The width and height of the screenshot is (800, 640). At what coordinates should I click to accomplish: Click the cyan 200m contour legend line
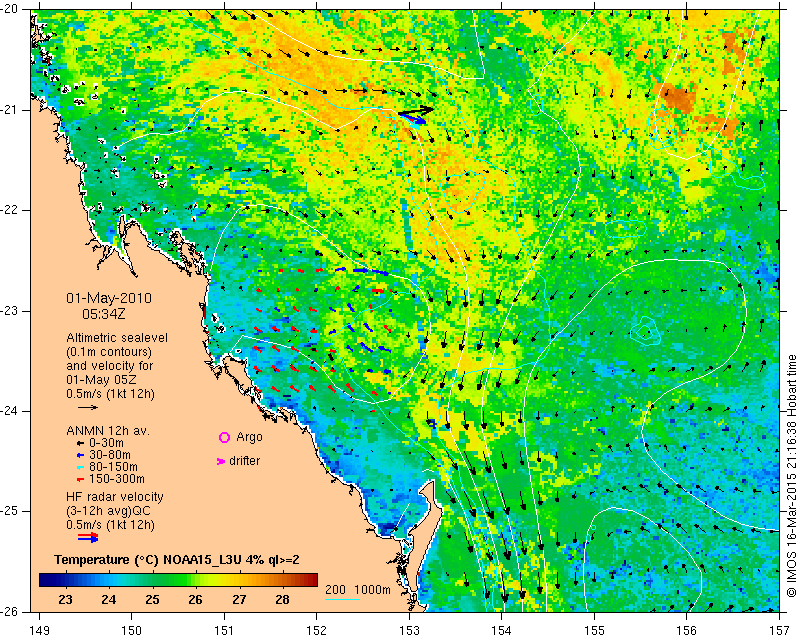[x=342, y=599]
